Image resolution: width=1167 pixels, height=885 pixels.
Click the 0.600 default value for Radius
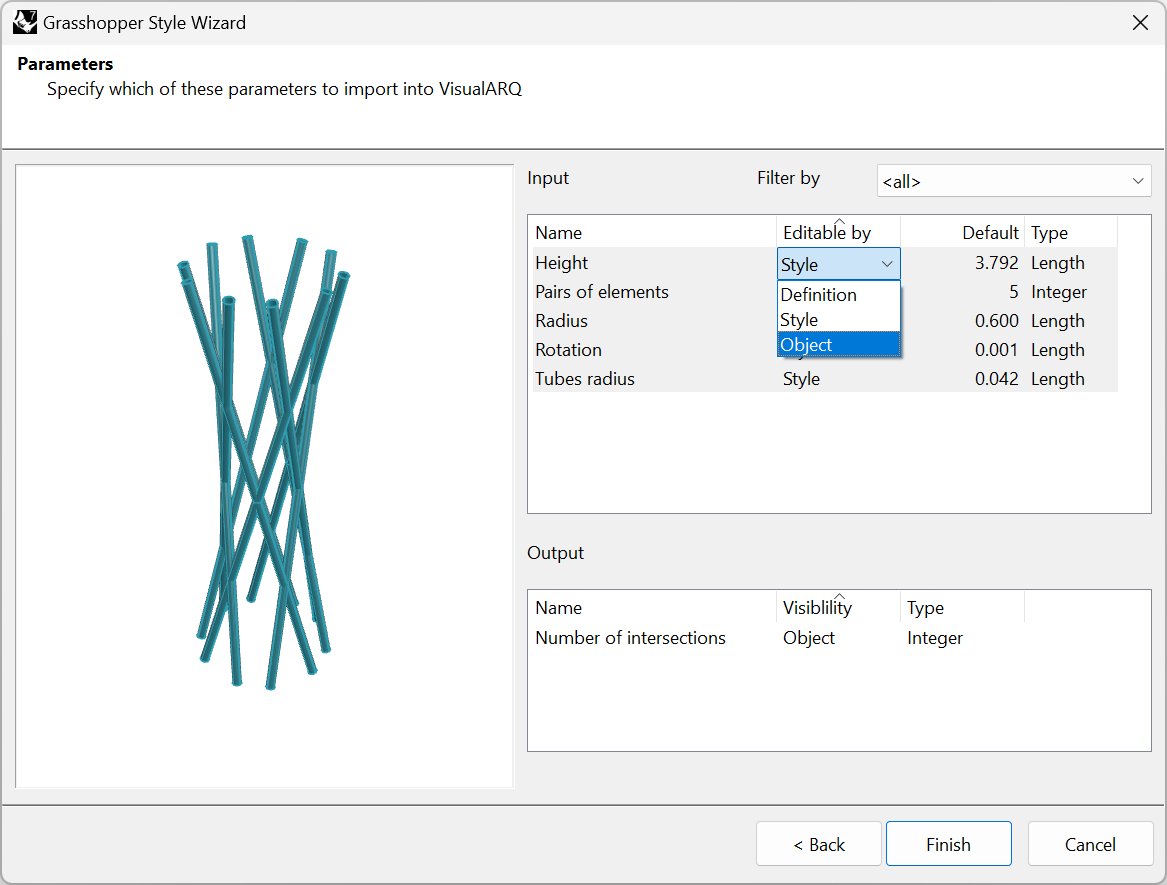pyautogui.click(x=997, y=321)
